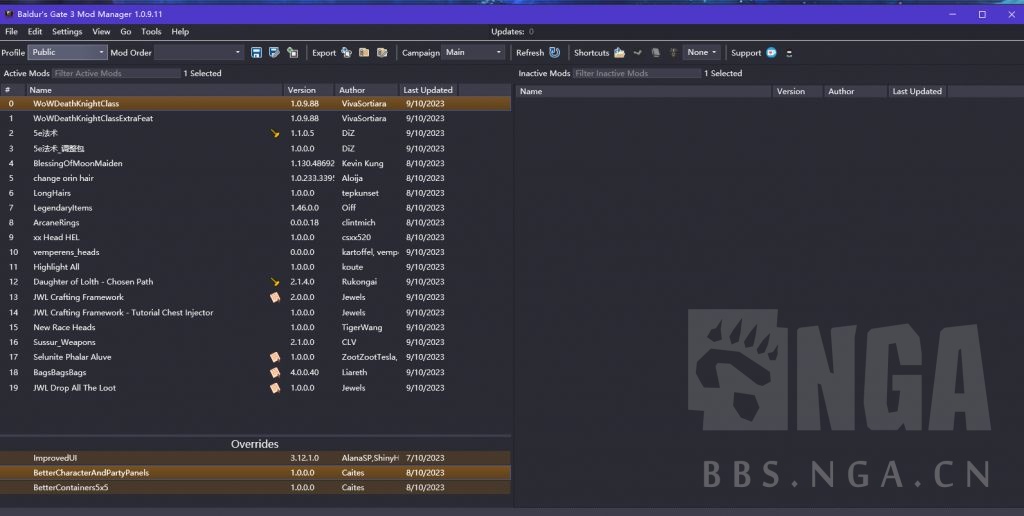Viewport: 1024px width, 516px height.
Task: Open the Tools menu
Action: click(x=151, y=31)
